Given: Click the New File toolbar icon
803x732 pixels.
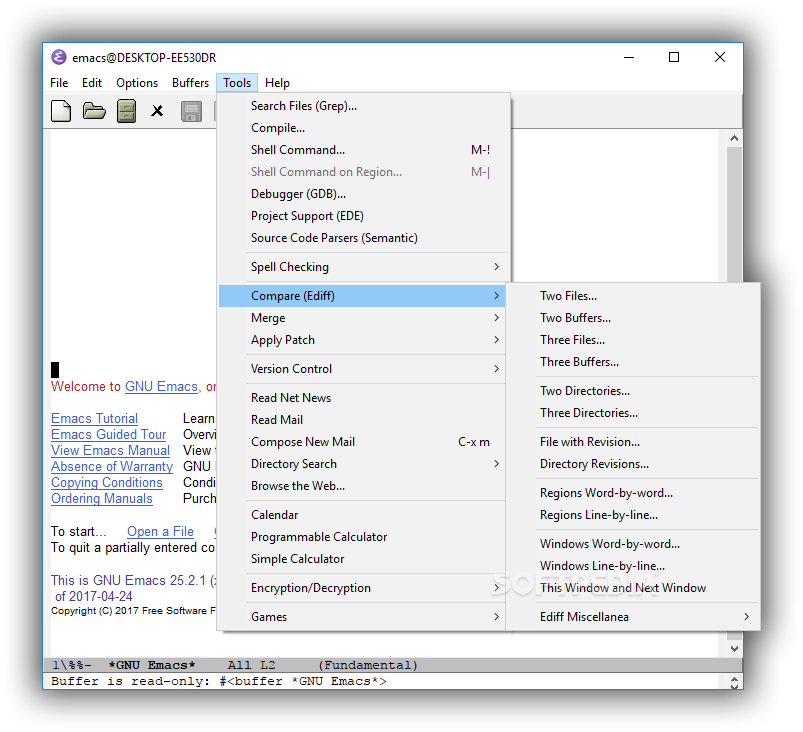Looking at the screenshot, I should coord(61,111).
